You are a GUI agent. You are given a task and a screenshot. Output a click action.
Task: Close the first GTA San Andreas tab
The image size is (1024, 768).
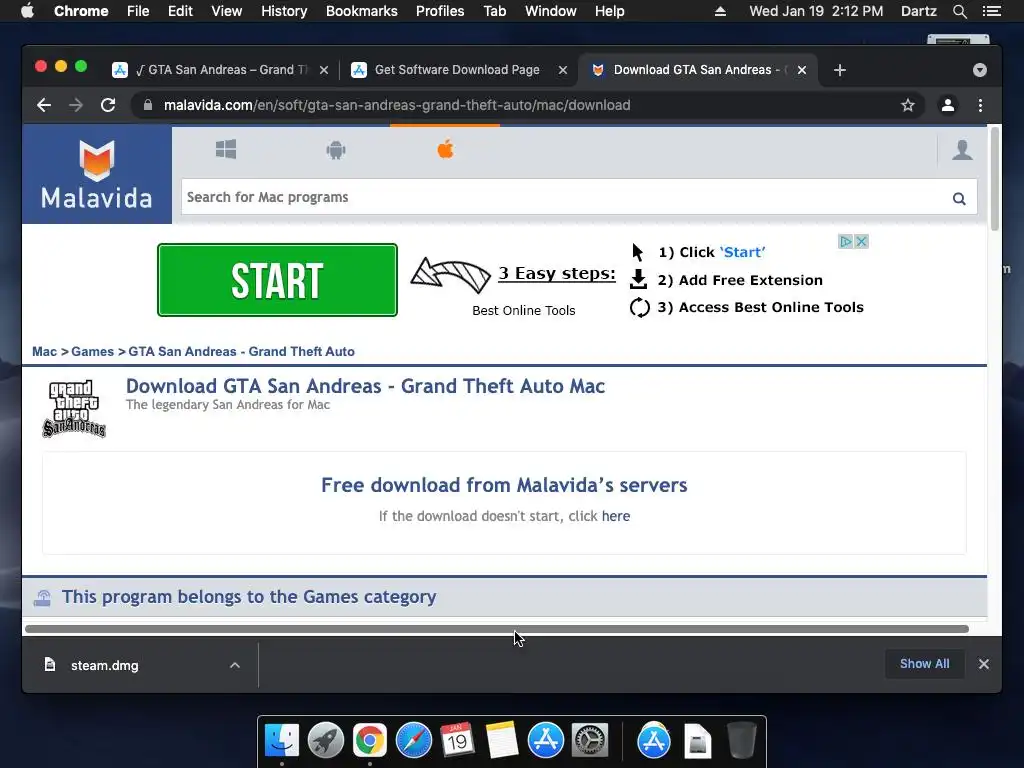click(324, 70)
